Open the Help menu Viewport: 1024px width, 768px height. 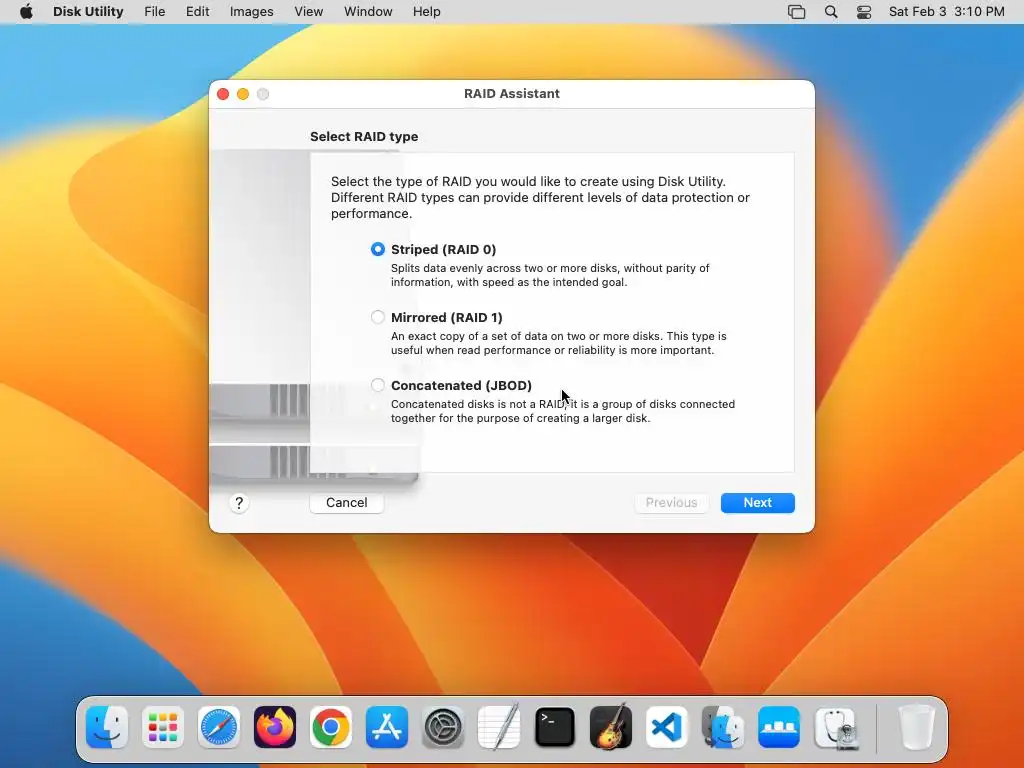[426, 12]
